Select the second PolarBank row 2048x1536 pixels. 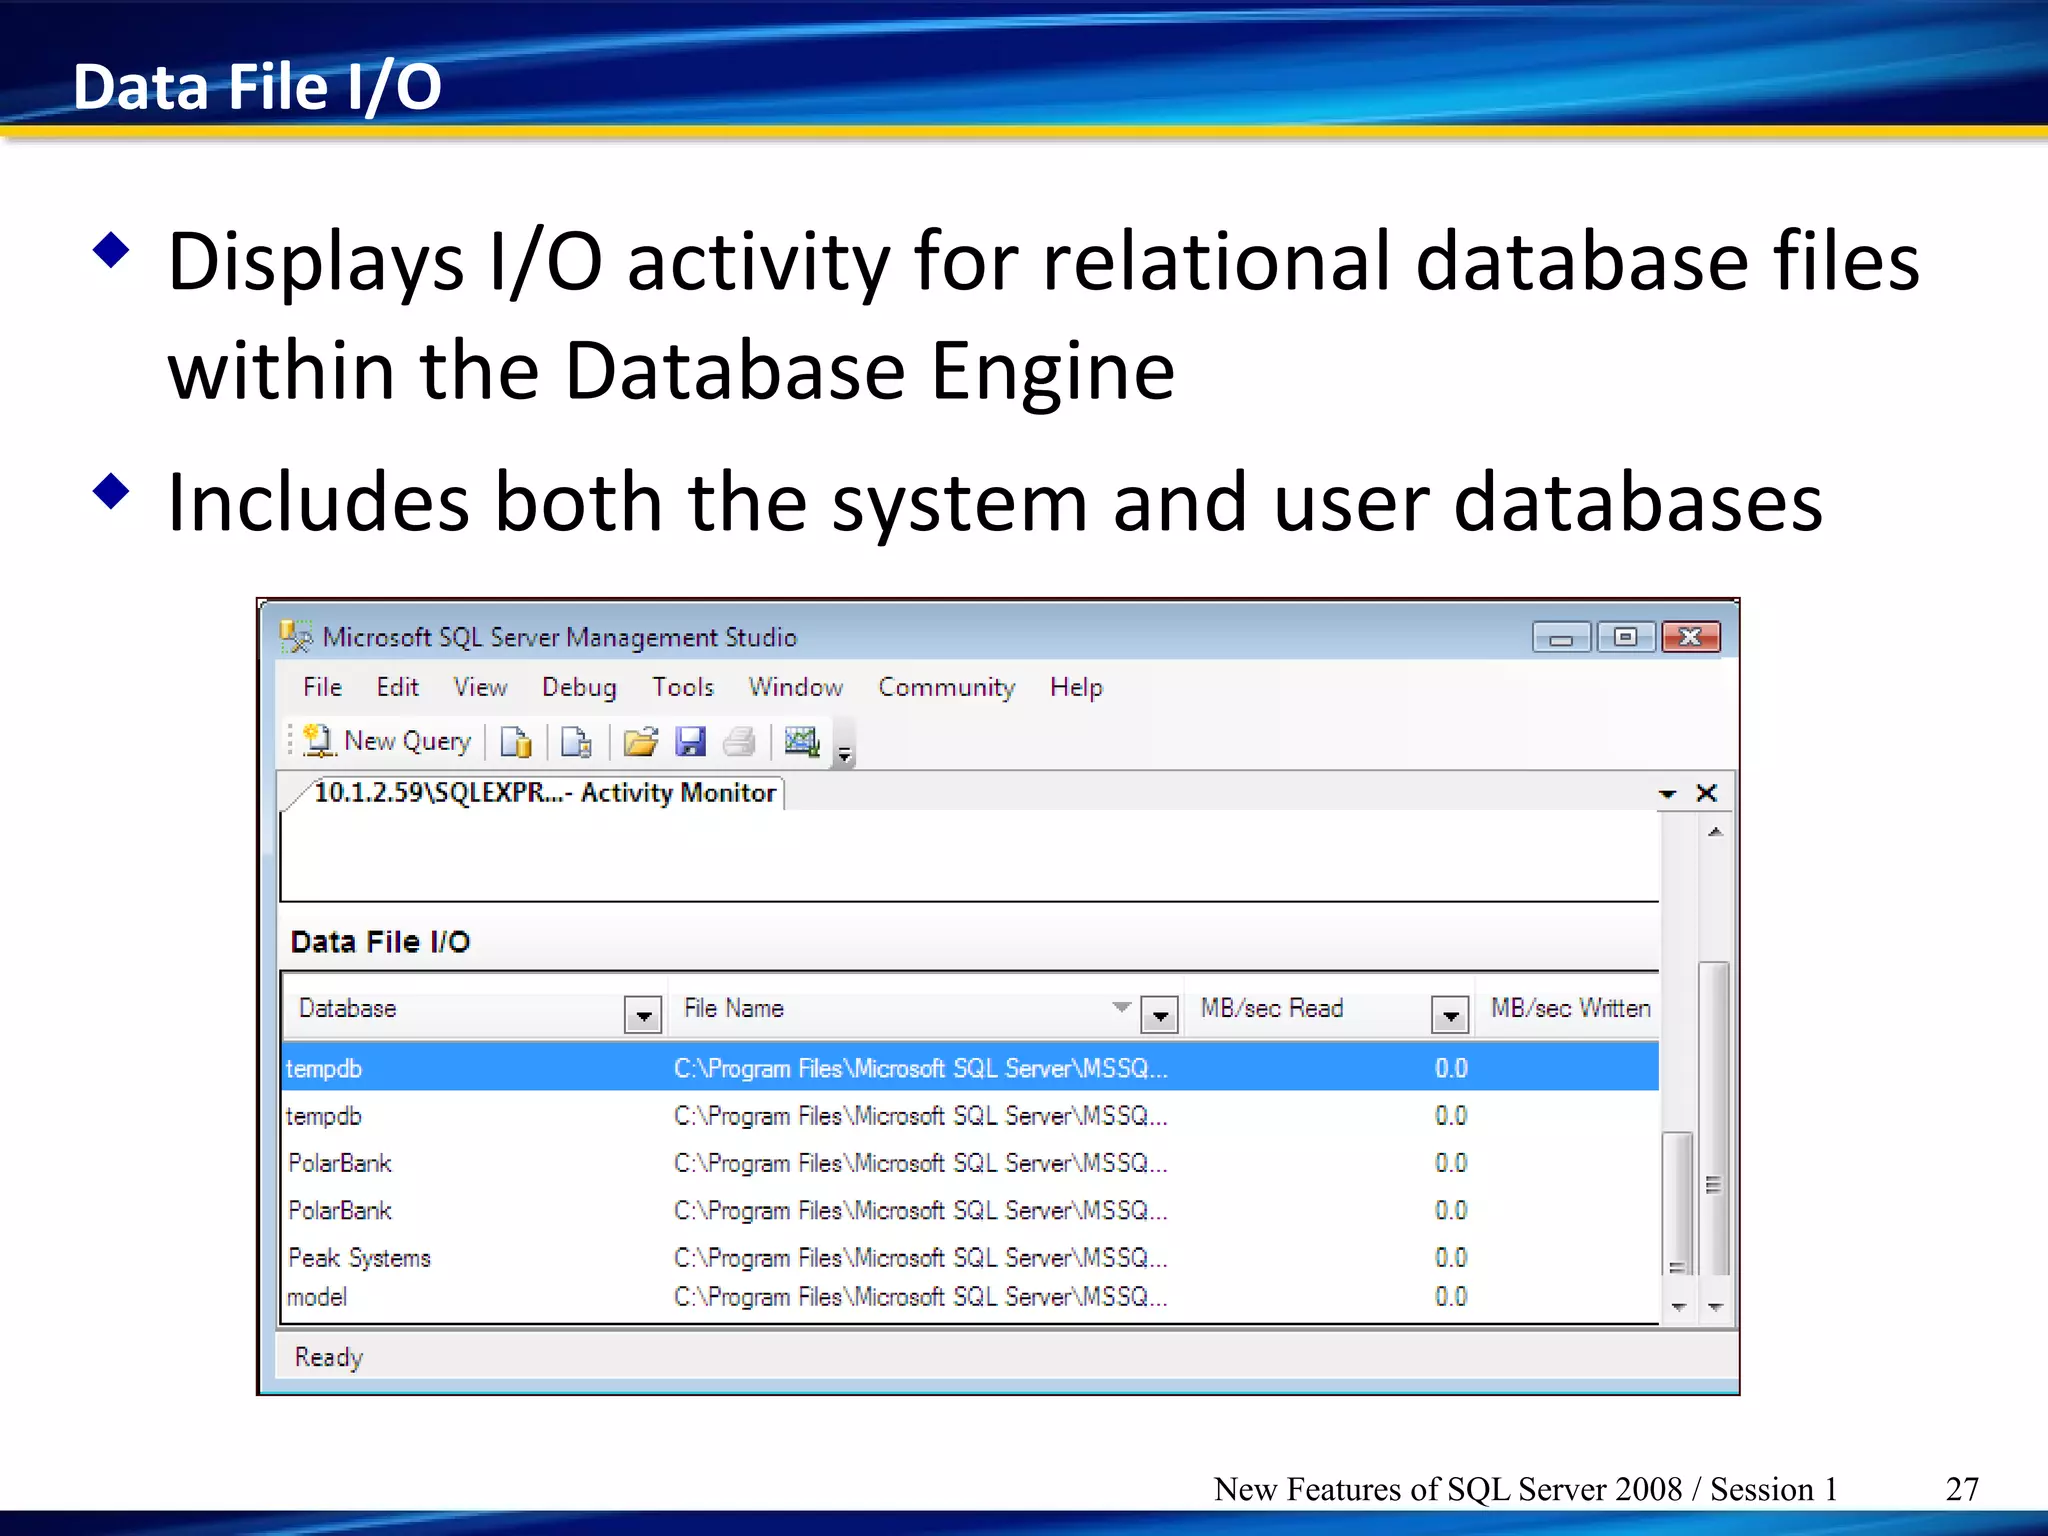970,1211
